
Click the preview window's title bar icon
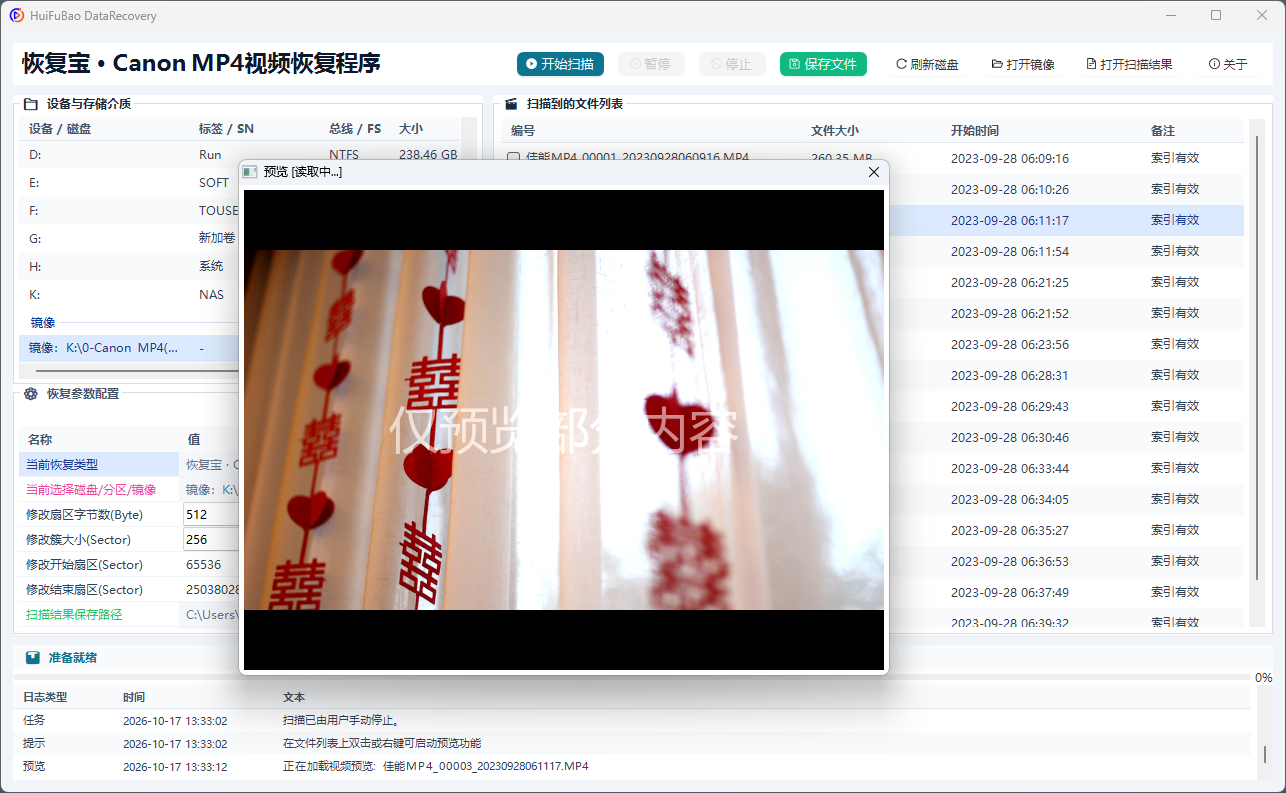[250, 172]
